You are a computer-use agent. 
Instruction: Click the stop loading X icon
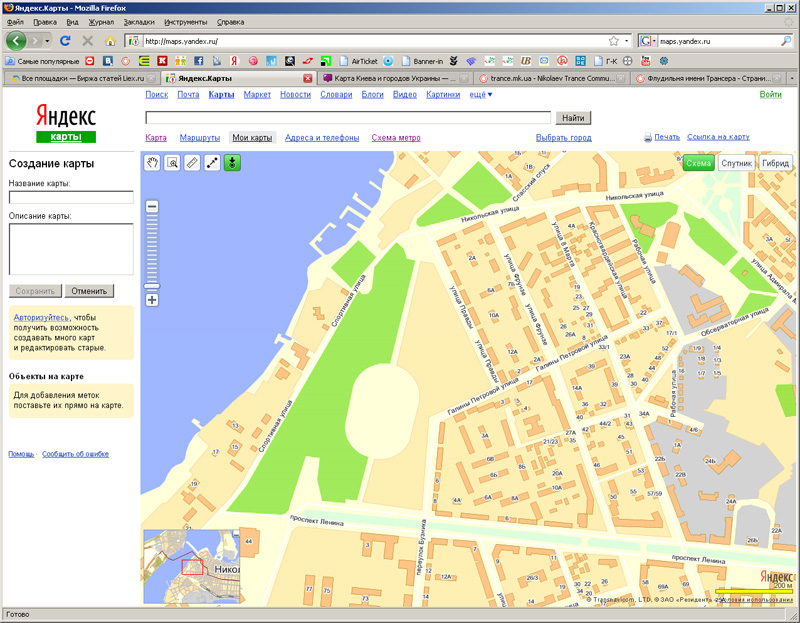point(88,41)
